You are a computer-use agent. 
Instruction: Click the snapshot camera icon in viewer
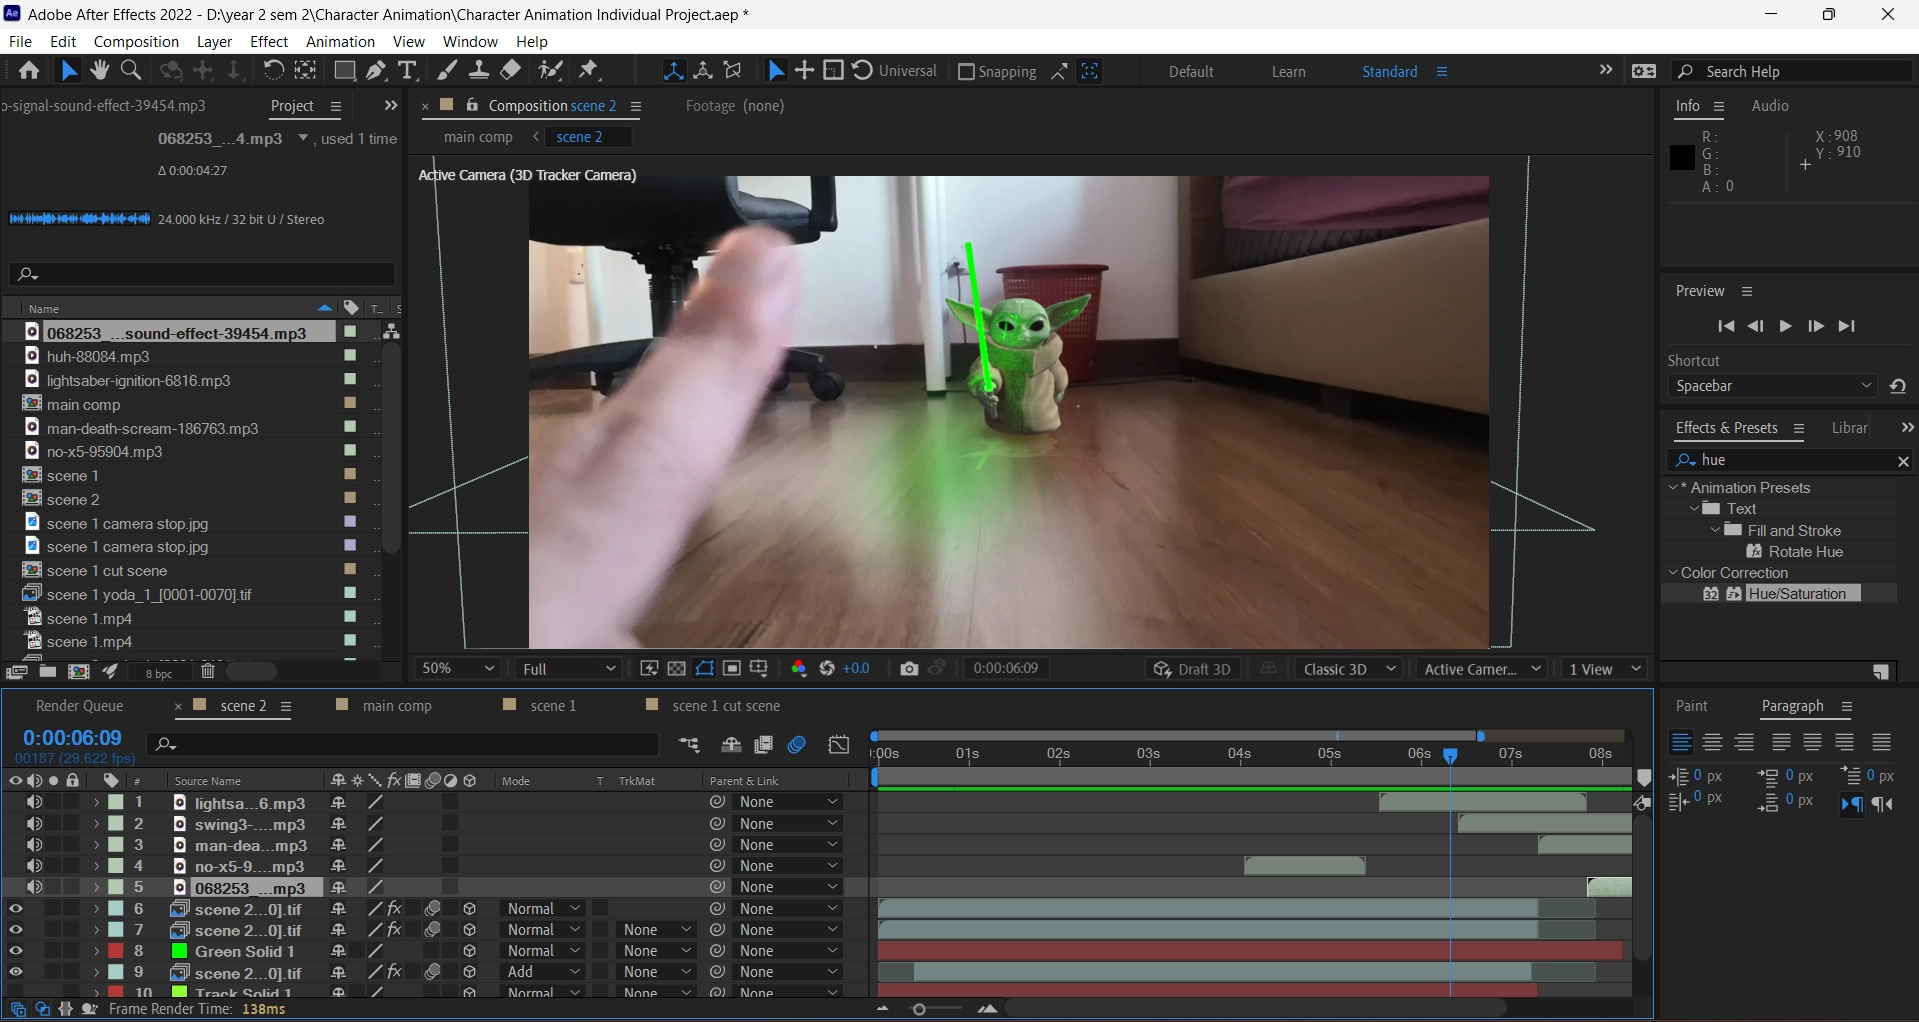[909, 669]
